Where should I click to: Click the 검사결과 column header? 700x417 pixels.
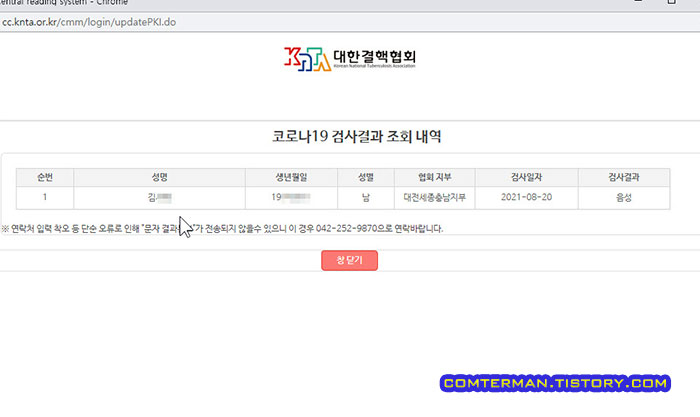pyautogui.click(x=624, y=177)
